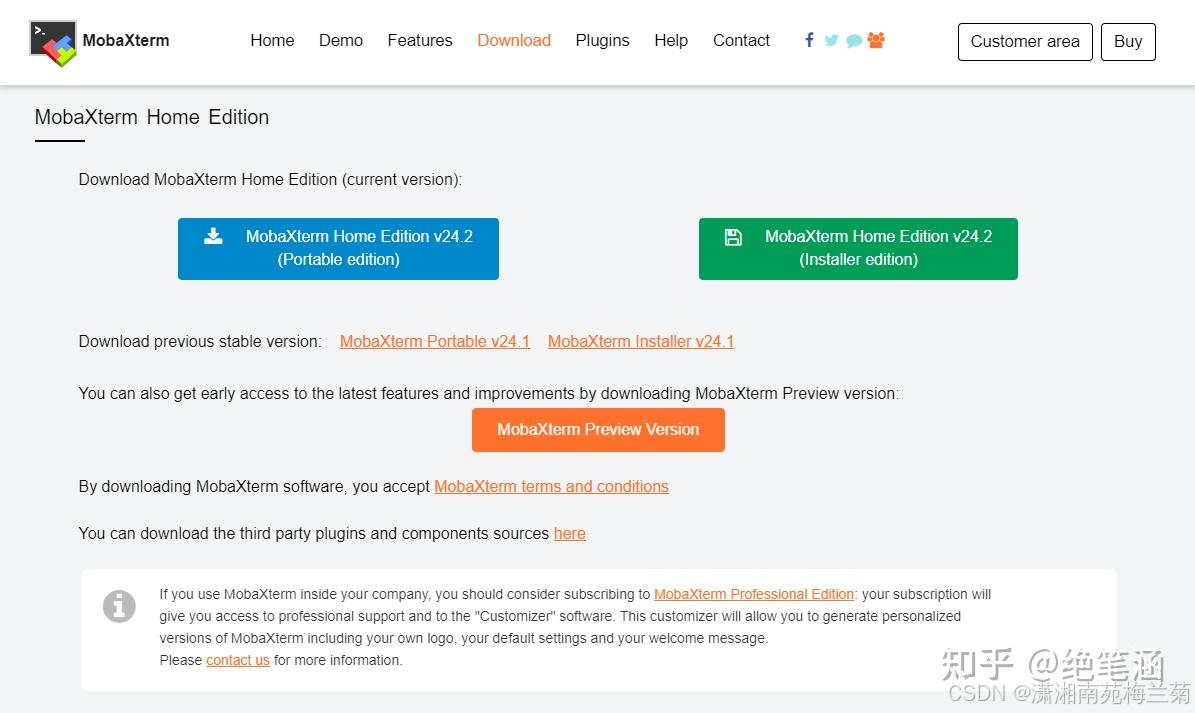Open the MobaXterm Portable v24.1 link

coord(435,341)
